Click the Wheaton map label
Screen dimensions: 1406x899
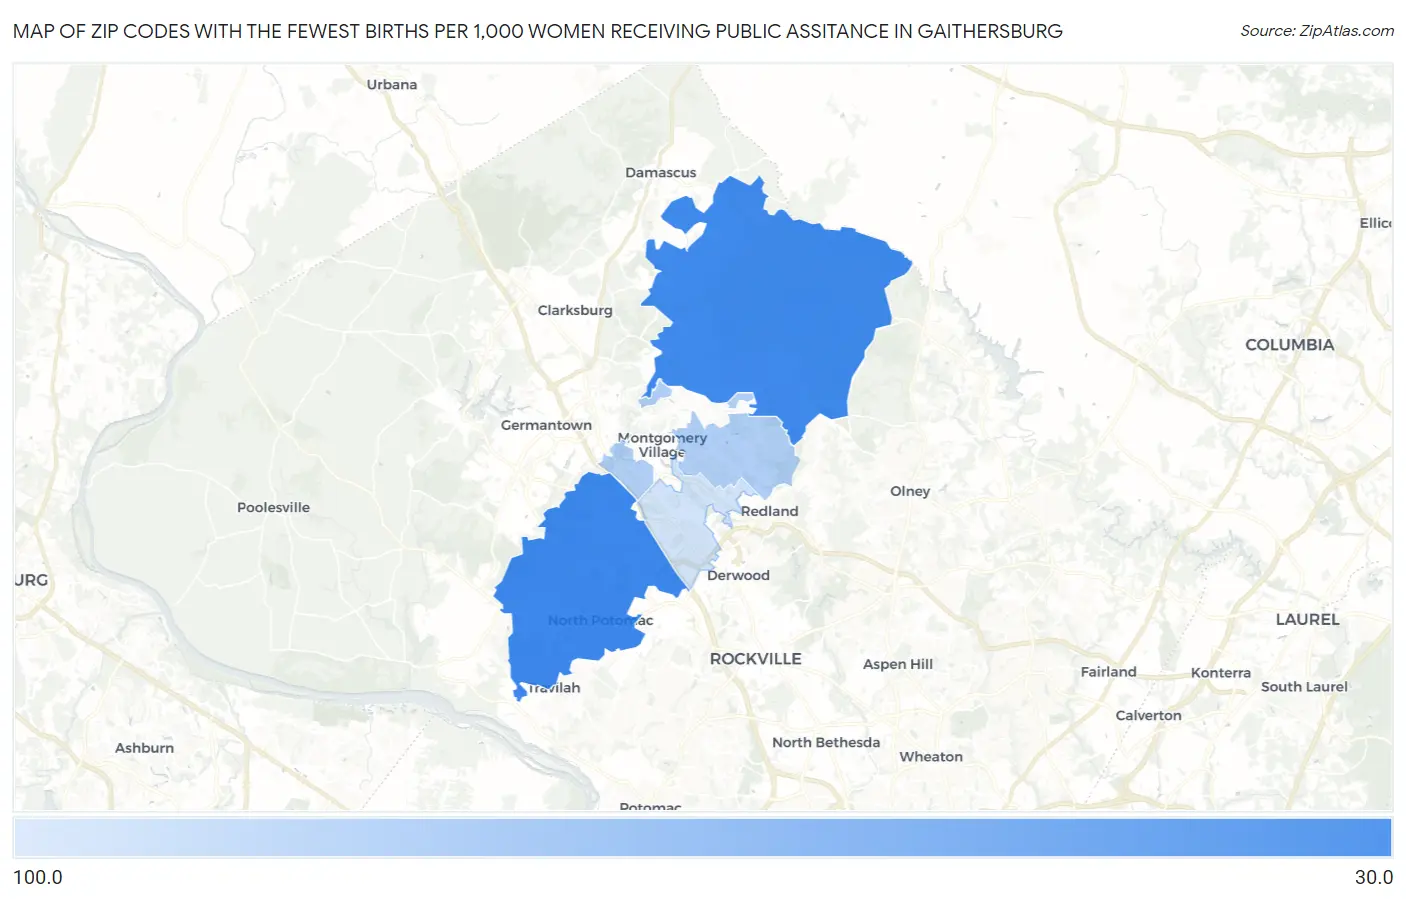931,757
